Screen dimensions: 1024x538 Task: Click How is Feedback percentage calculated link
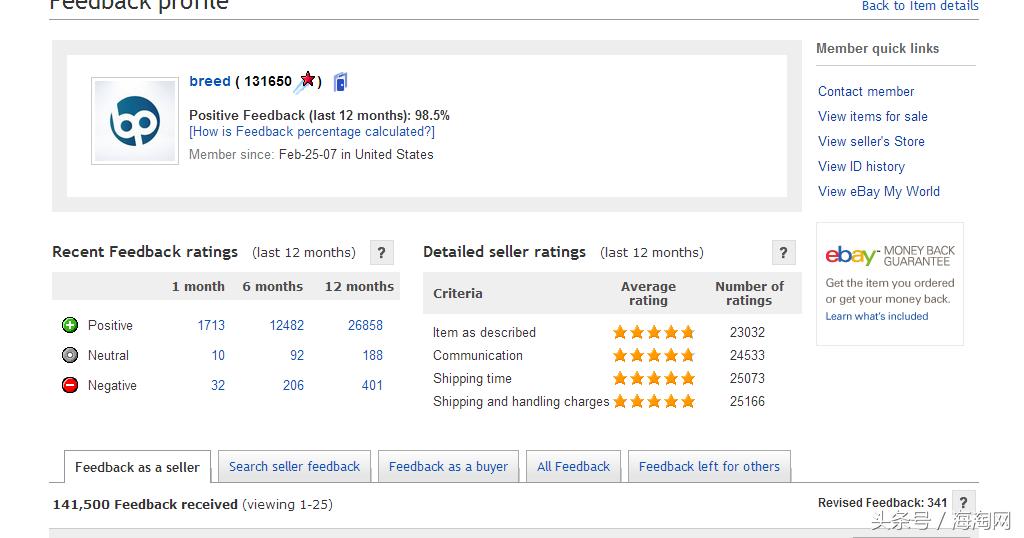click(312, 132)
